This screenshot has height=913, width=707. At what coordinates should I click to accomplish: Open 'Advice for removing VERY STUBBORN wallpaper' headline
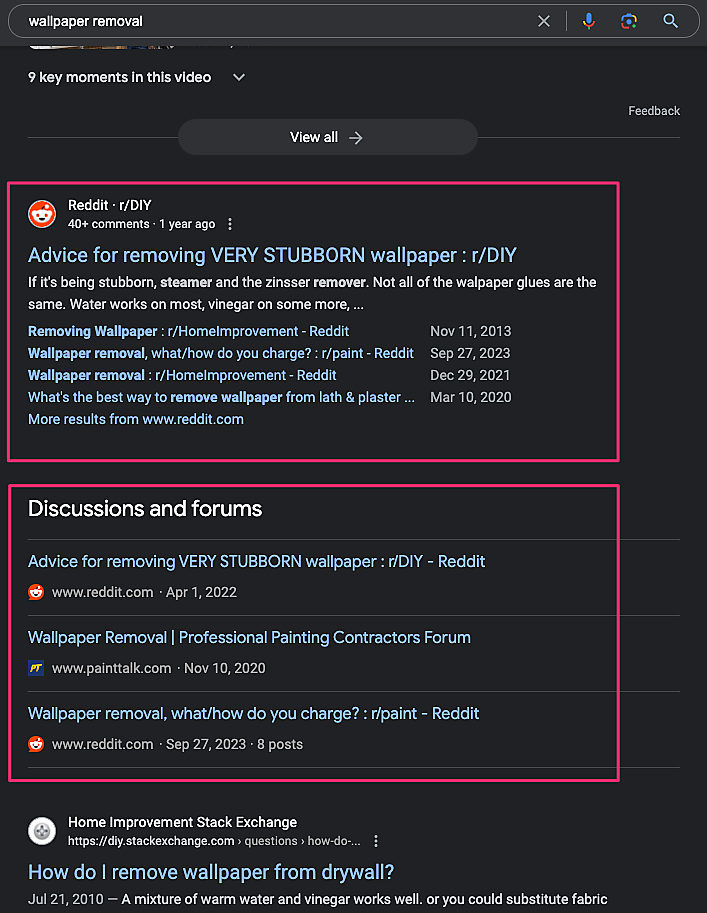tap(272, 255)
